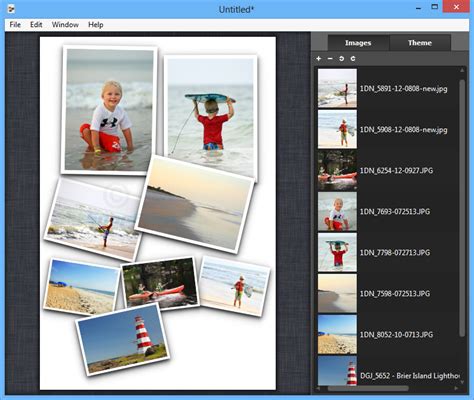Viewport: 474px width, 400px height.
Task: Select child with net photo on canvas
Action: click(235, 287)
